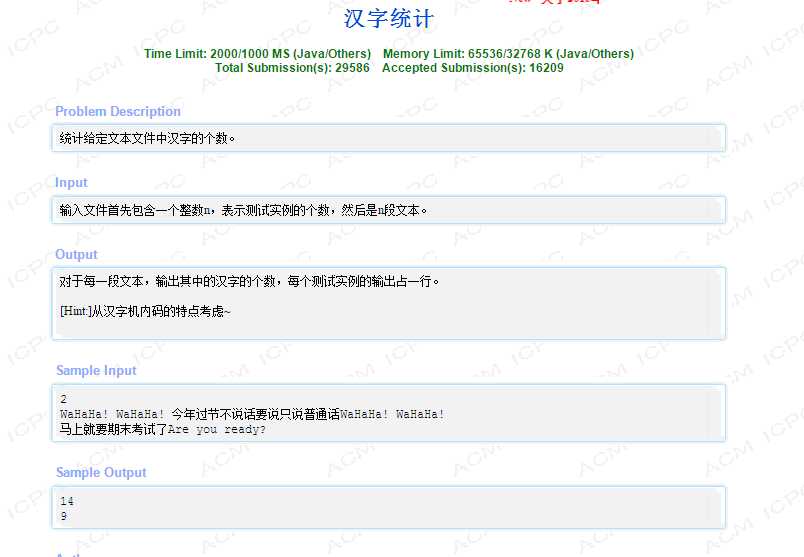
Task: Click the sample line containing 今年过节不说话
Action: [x=252, y=414]
